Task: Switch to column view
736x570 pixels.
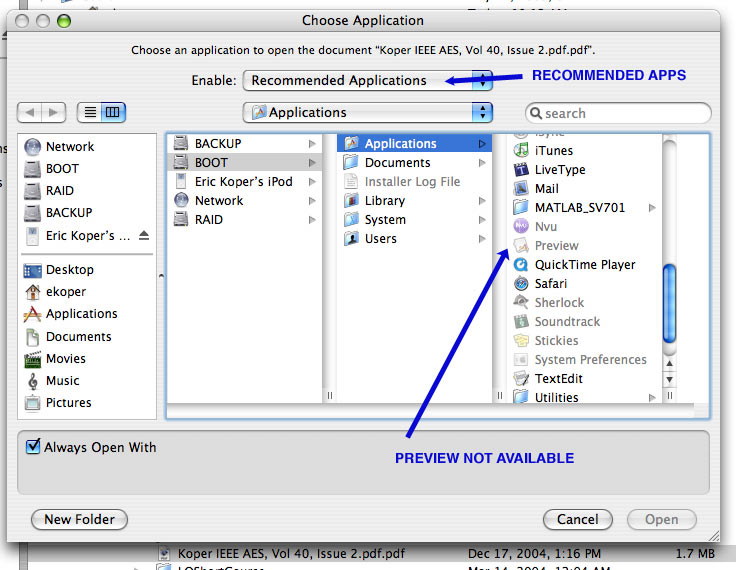Action: [x=113, y=112]
